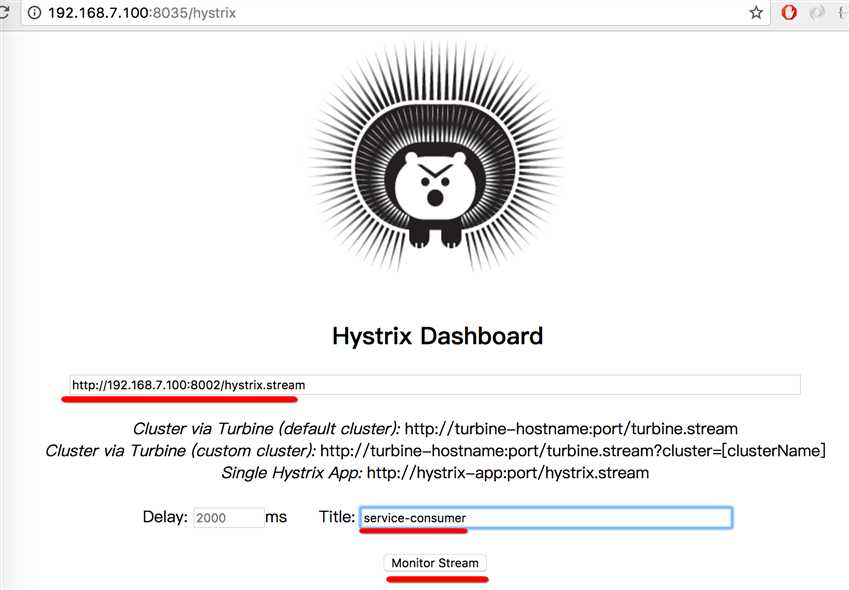Bookmark this page with the star icon
Viewport: 849px width, 590px height.
pyautogui.click(x=756, y=12)
